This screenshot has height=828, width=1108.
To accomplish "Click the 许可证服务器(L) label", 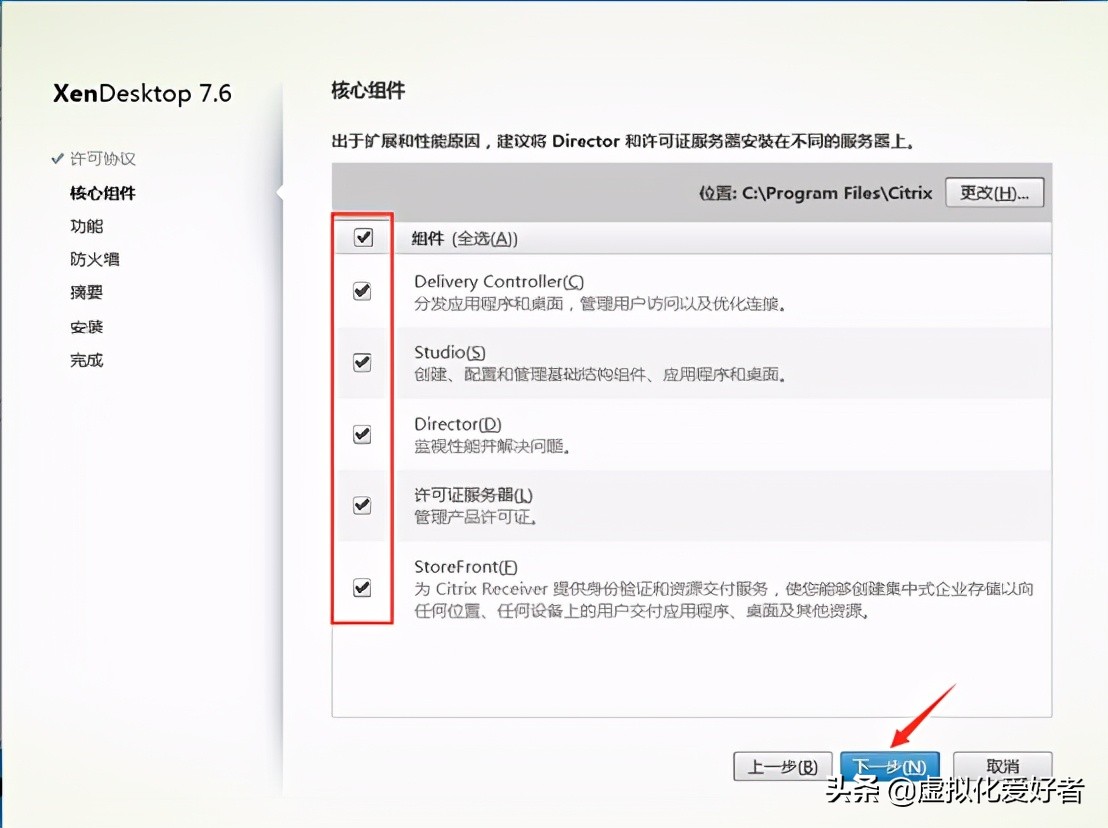I will coord(473,495).
